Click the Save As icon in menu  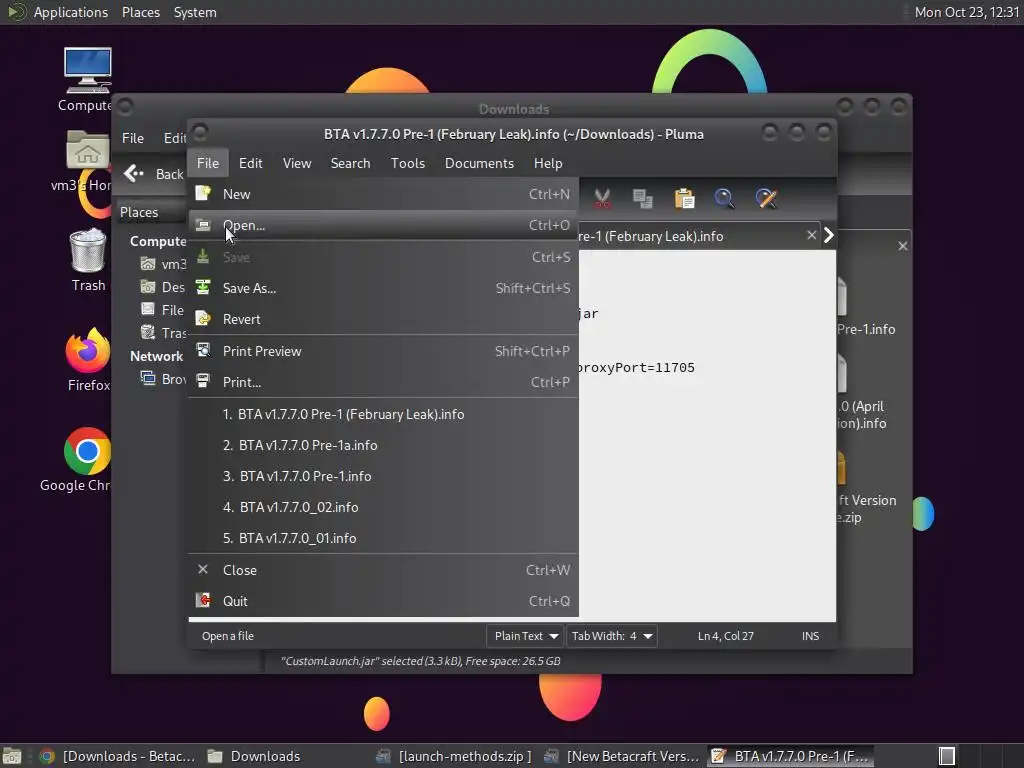tap(203, 287)
